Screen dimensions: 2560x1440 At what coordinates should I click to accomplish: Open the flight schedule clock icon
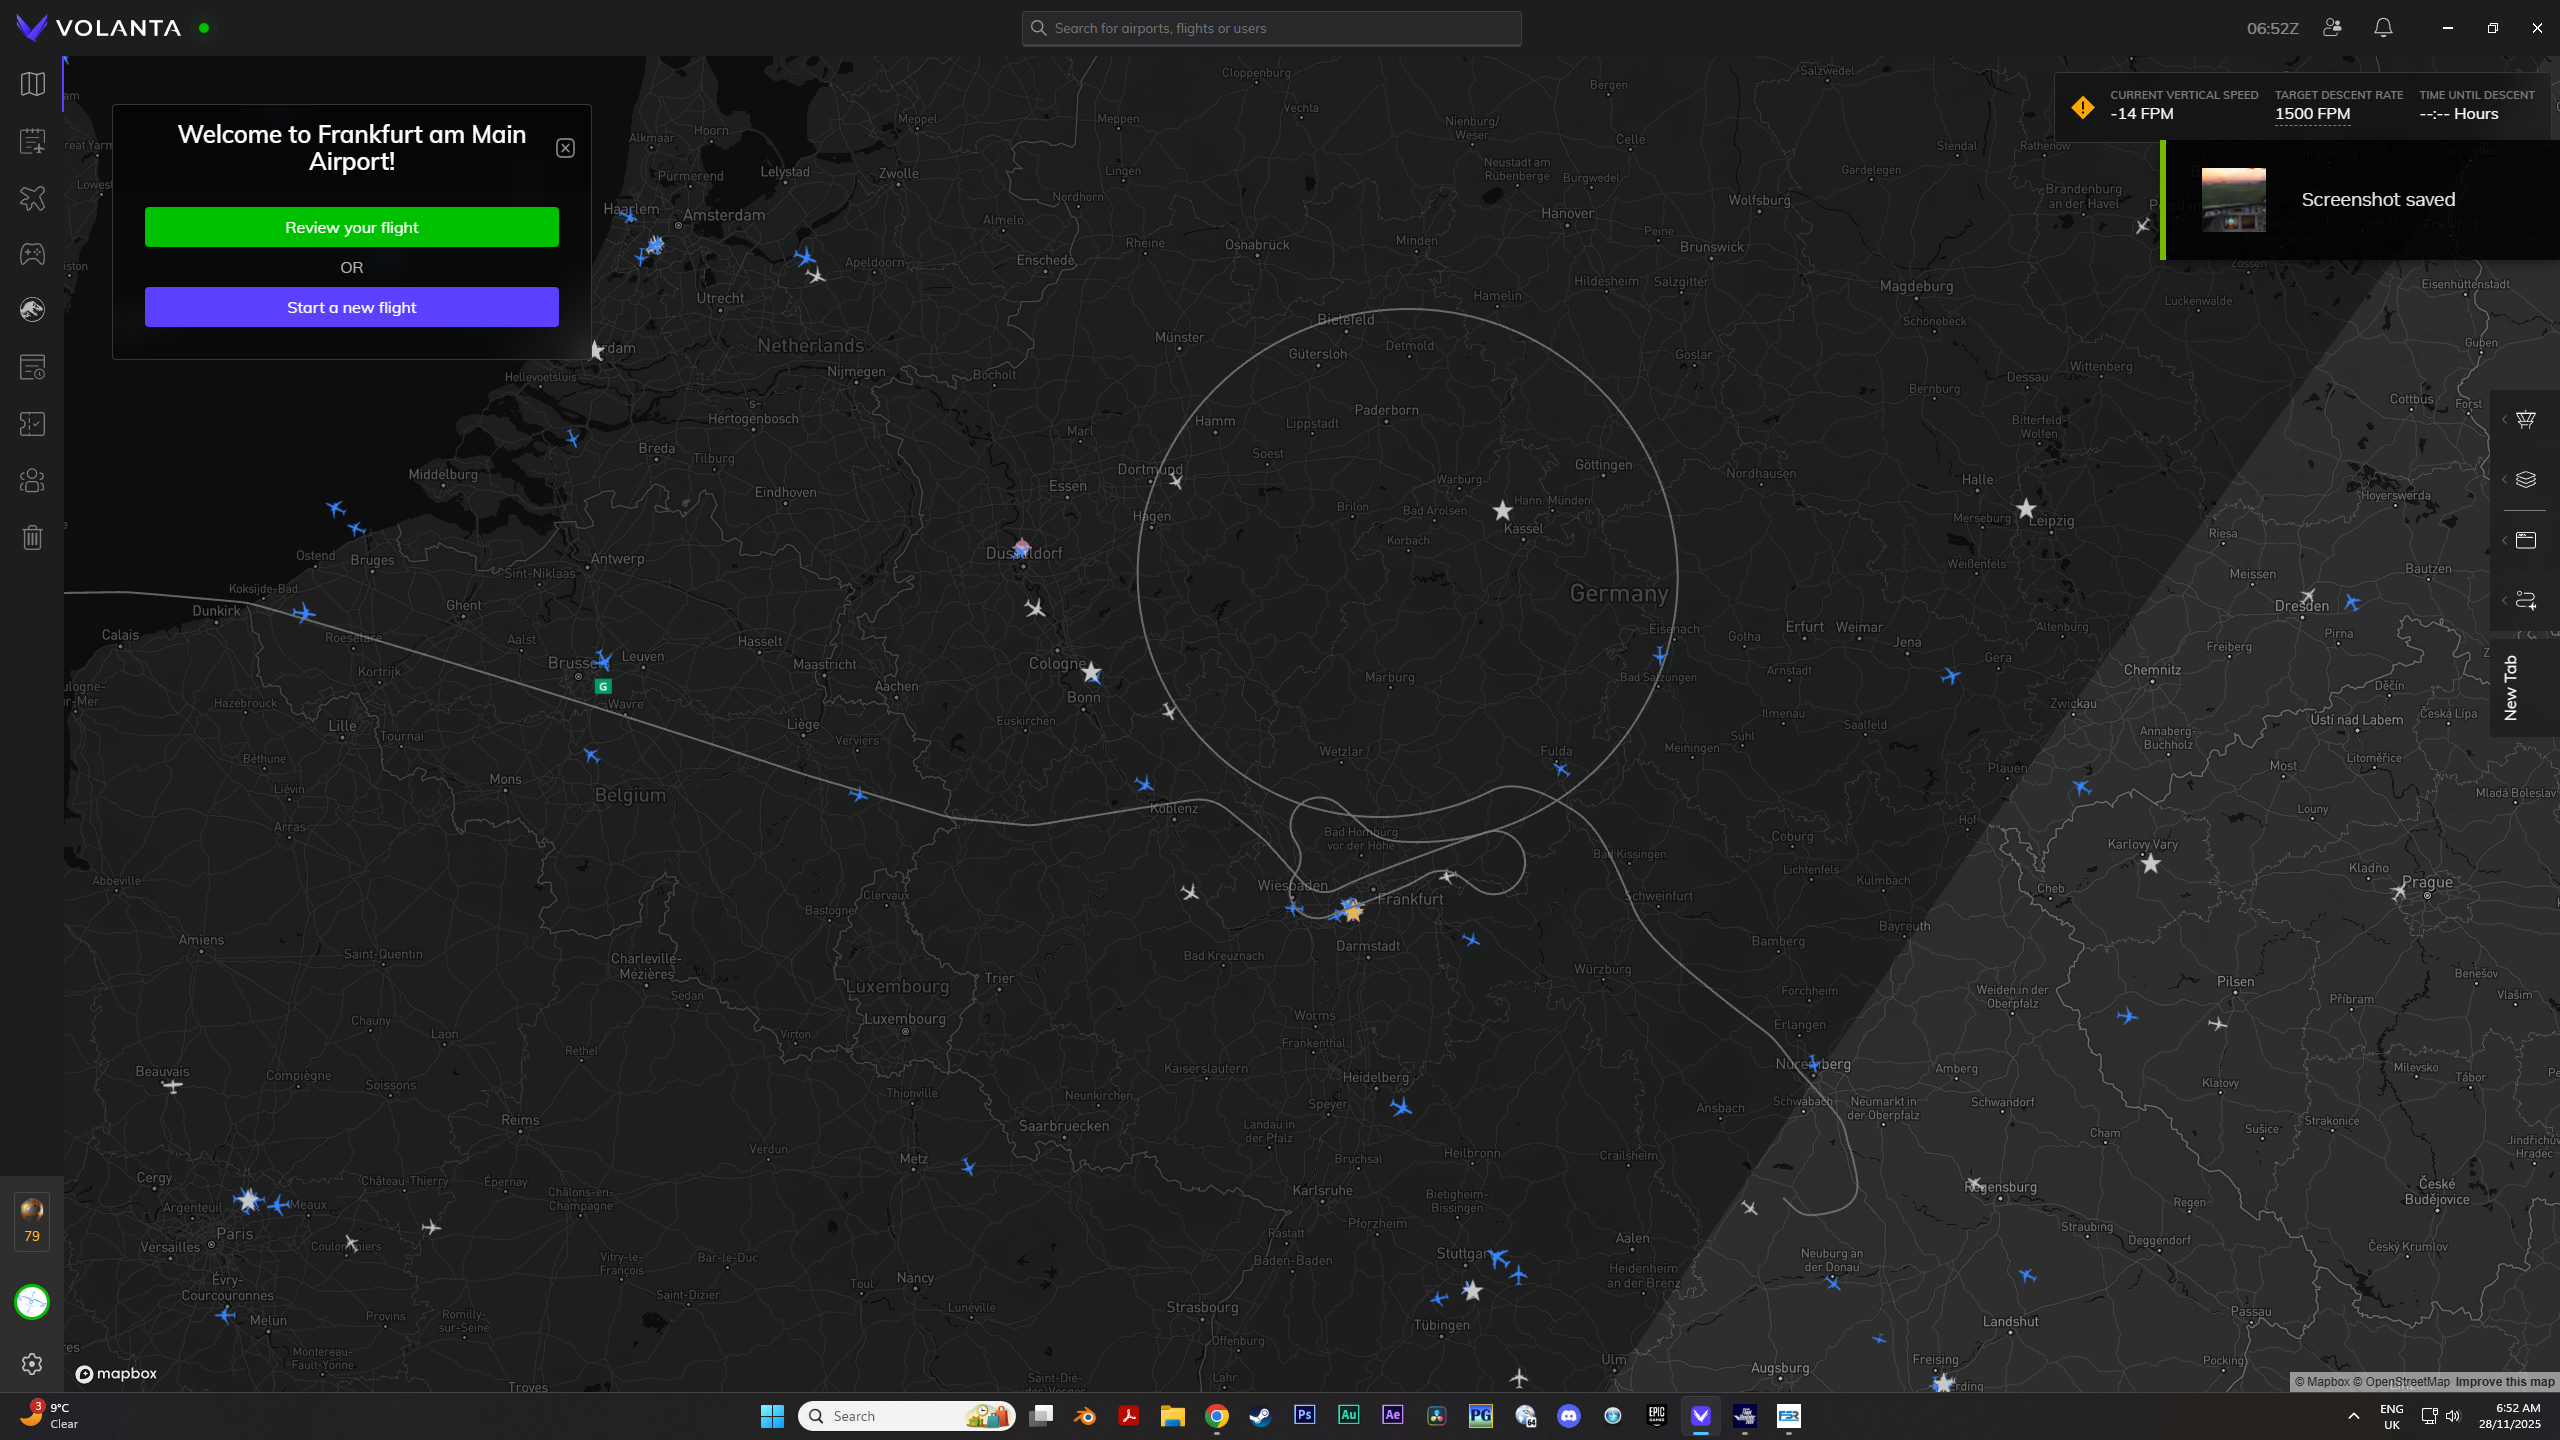(x=32, y=367)
